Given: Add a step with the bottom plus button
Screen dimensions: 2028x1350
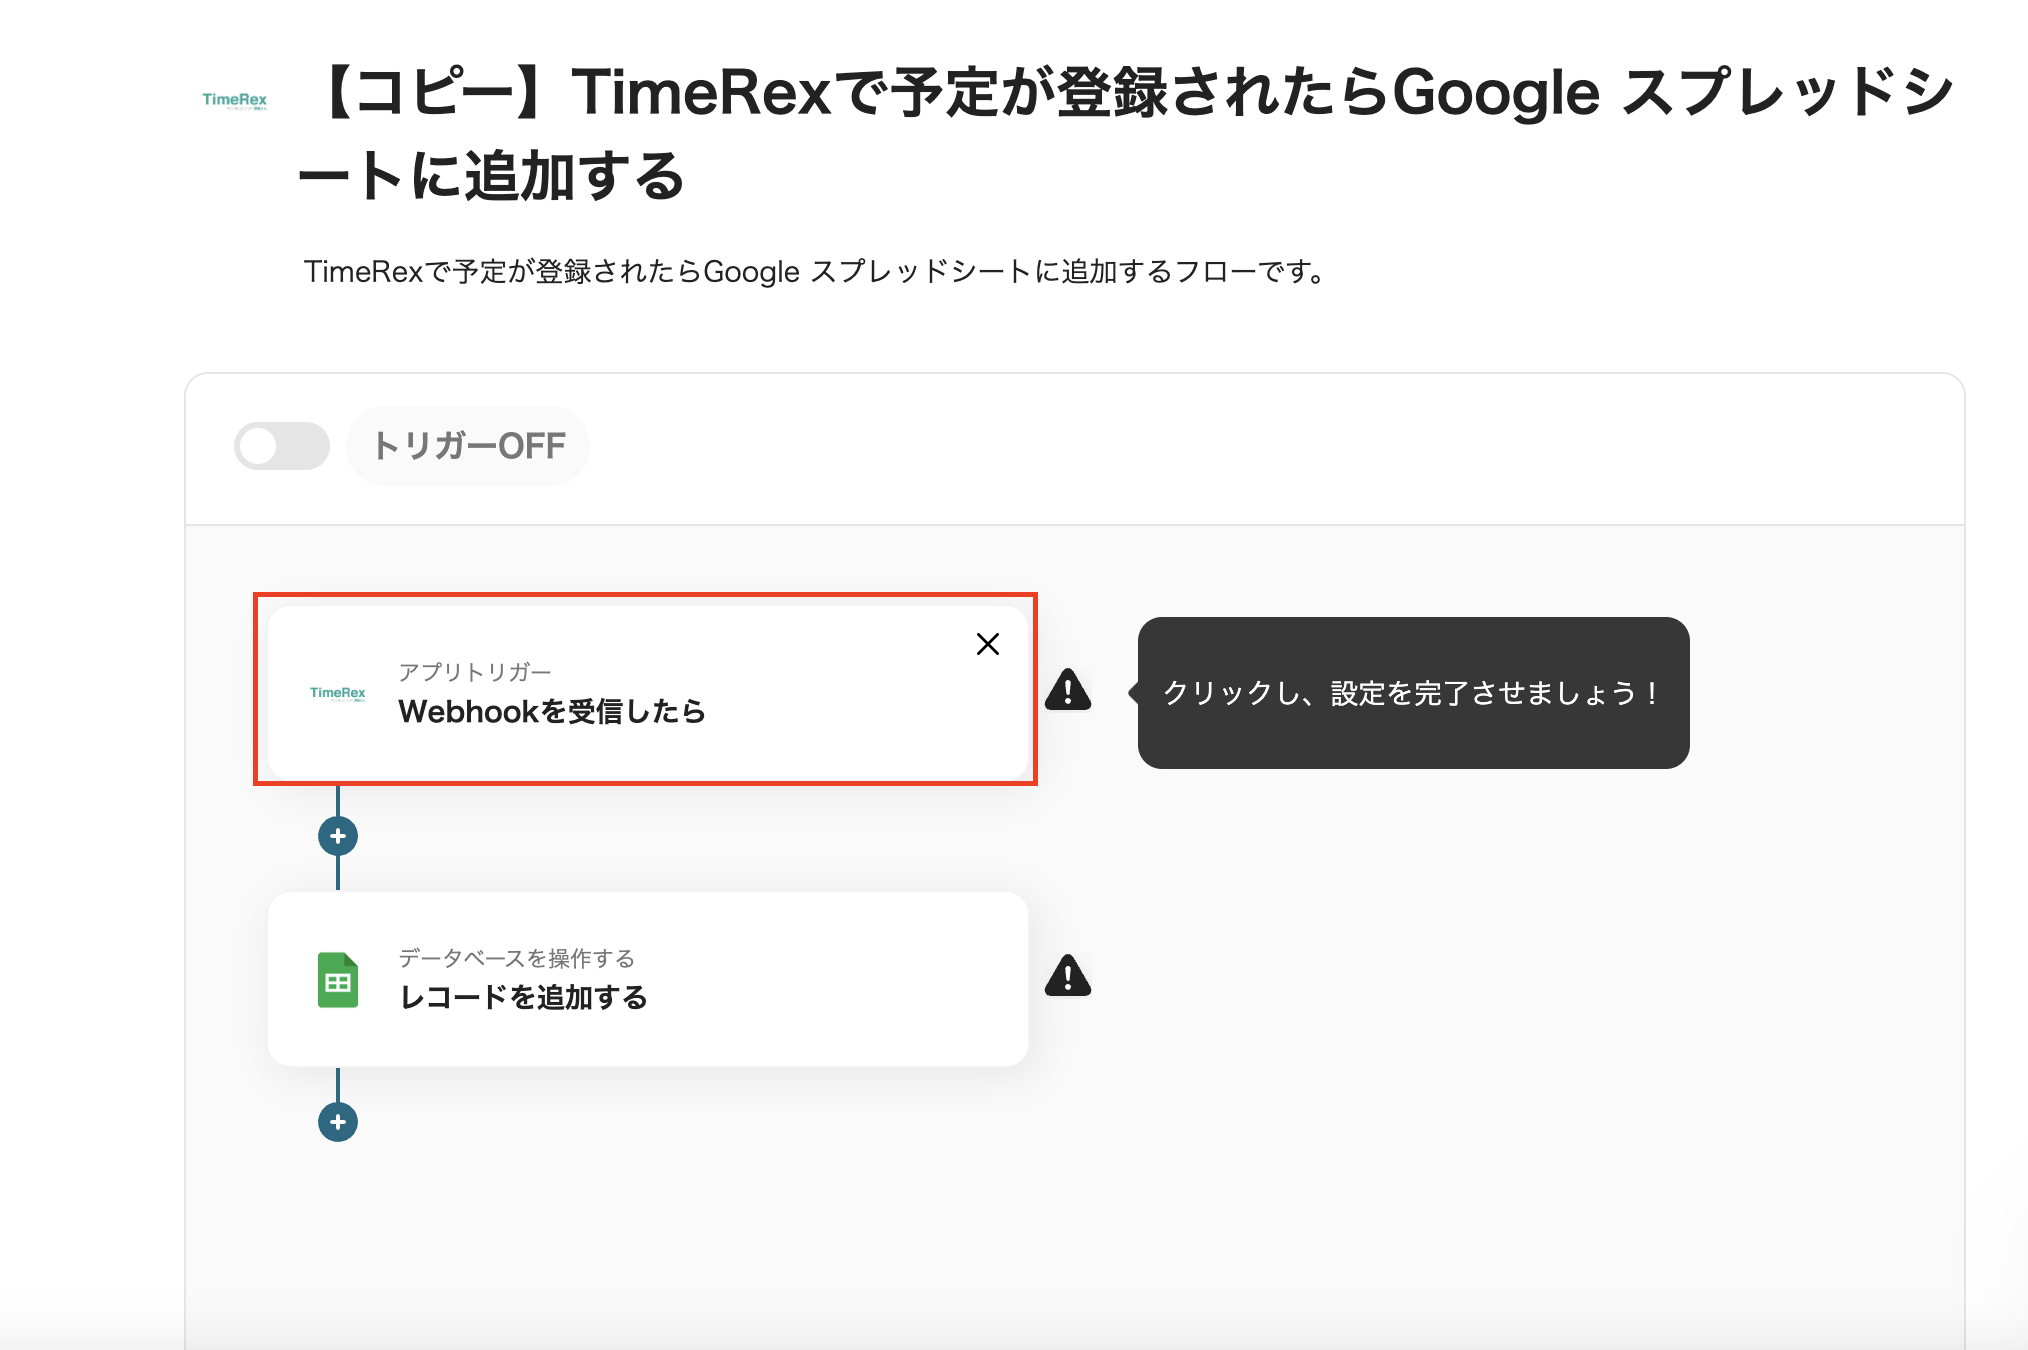Looking at the screenshot, I should pyautogui.click(x=338, y=1122).
